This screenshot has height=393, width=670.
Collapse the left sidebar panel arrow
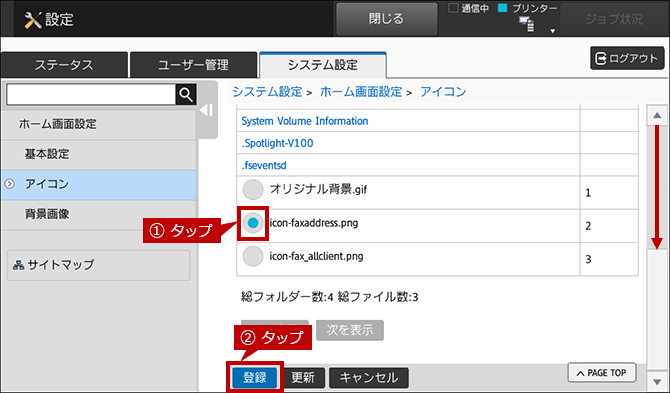pyautogui.click(x=207, y=110)
